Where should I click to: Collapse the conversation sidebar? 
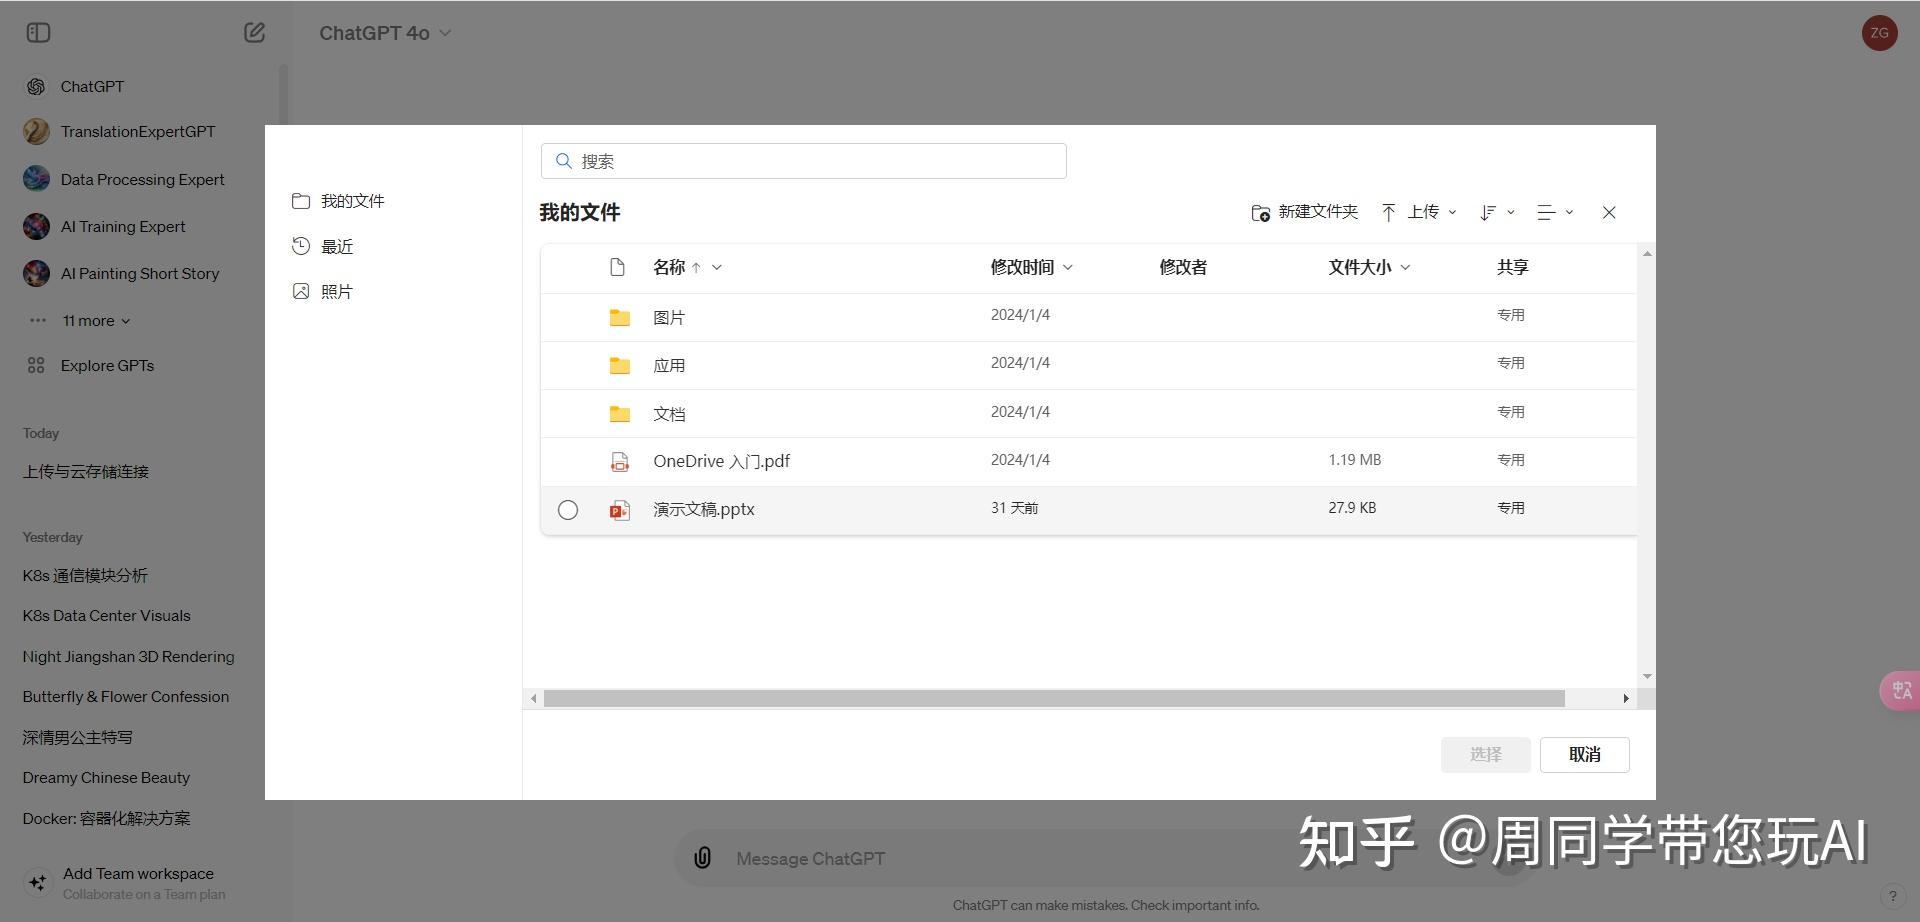38,32
